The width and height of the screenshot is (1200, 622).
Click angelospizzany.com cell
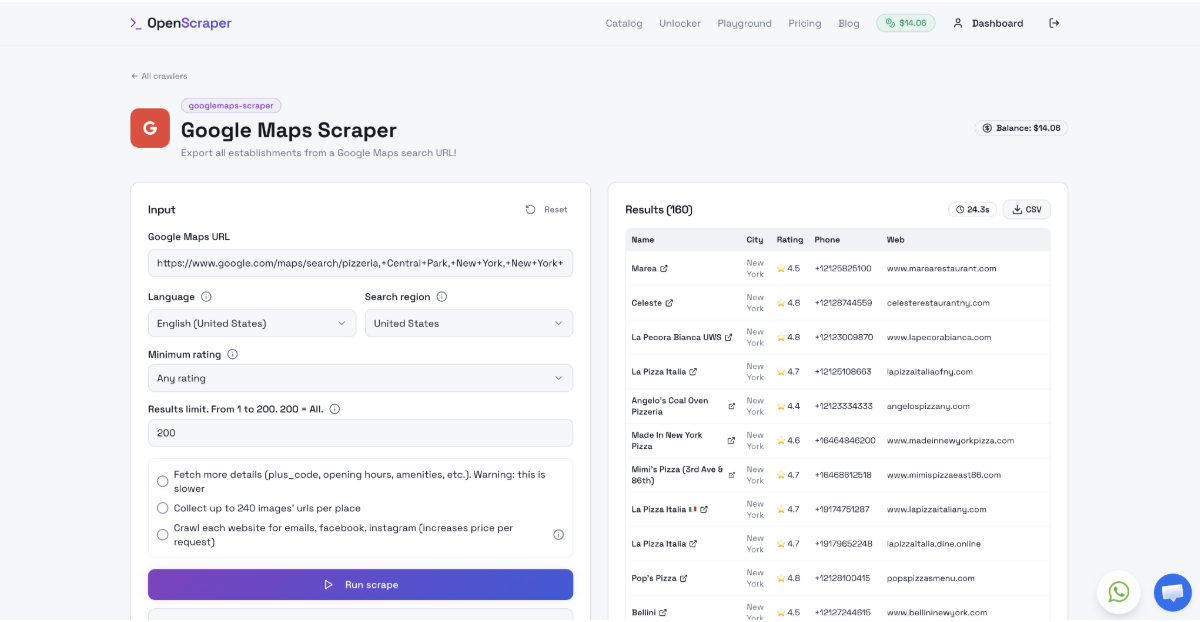pos(930,406)
